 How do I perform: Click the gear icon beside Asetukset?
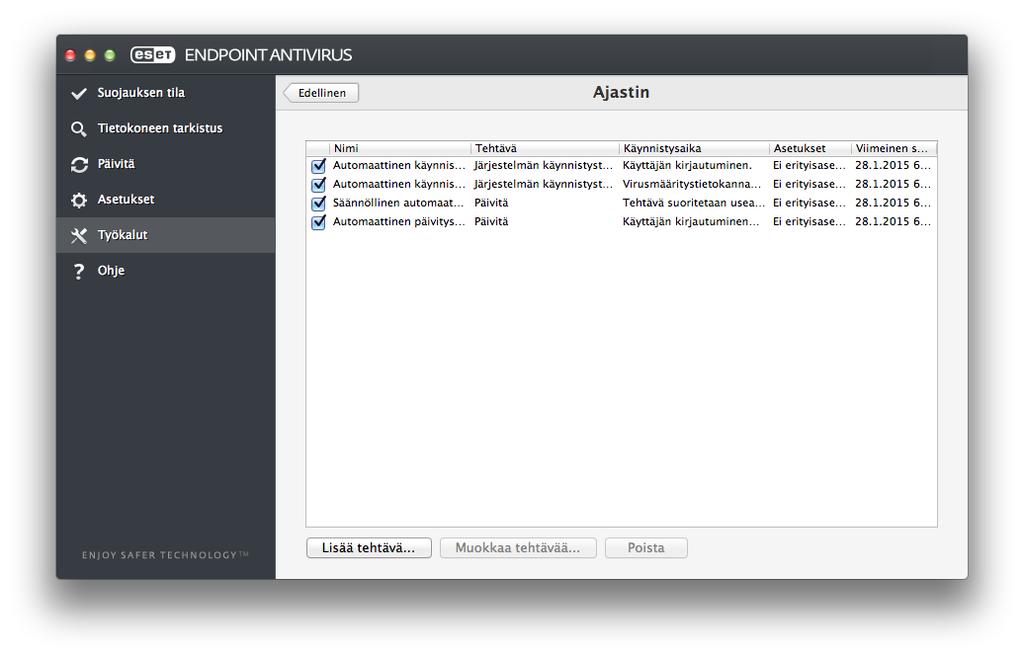(x=79, y=200)
